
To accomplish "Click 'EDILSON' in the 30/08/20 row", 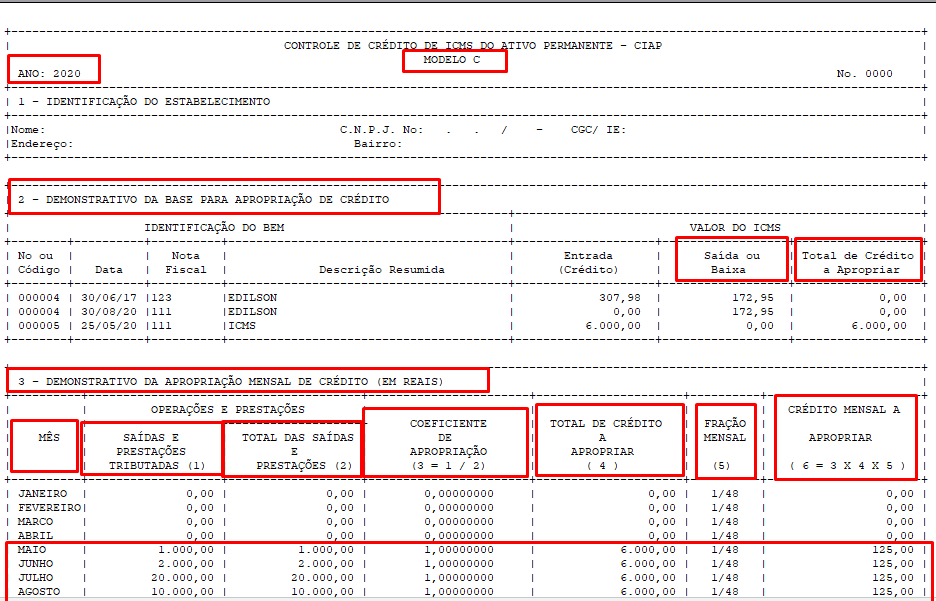I will (253, 312).
